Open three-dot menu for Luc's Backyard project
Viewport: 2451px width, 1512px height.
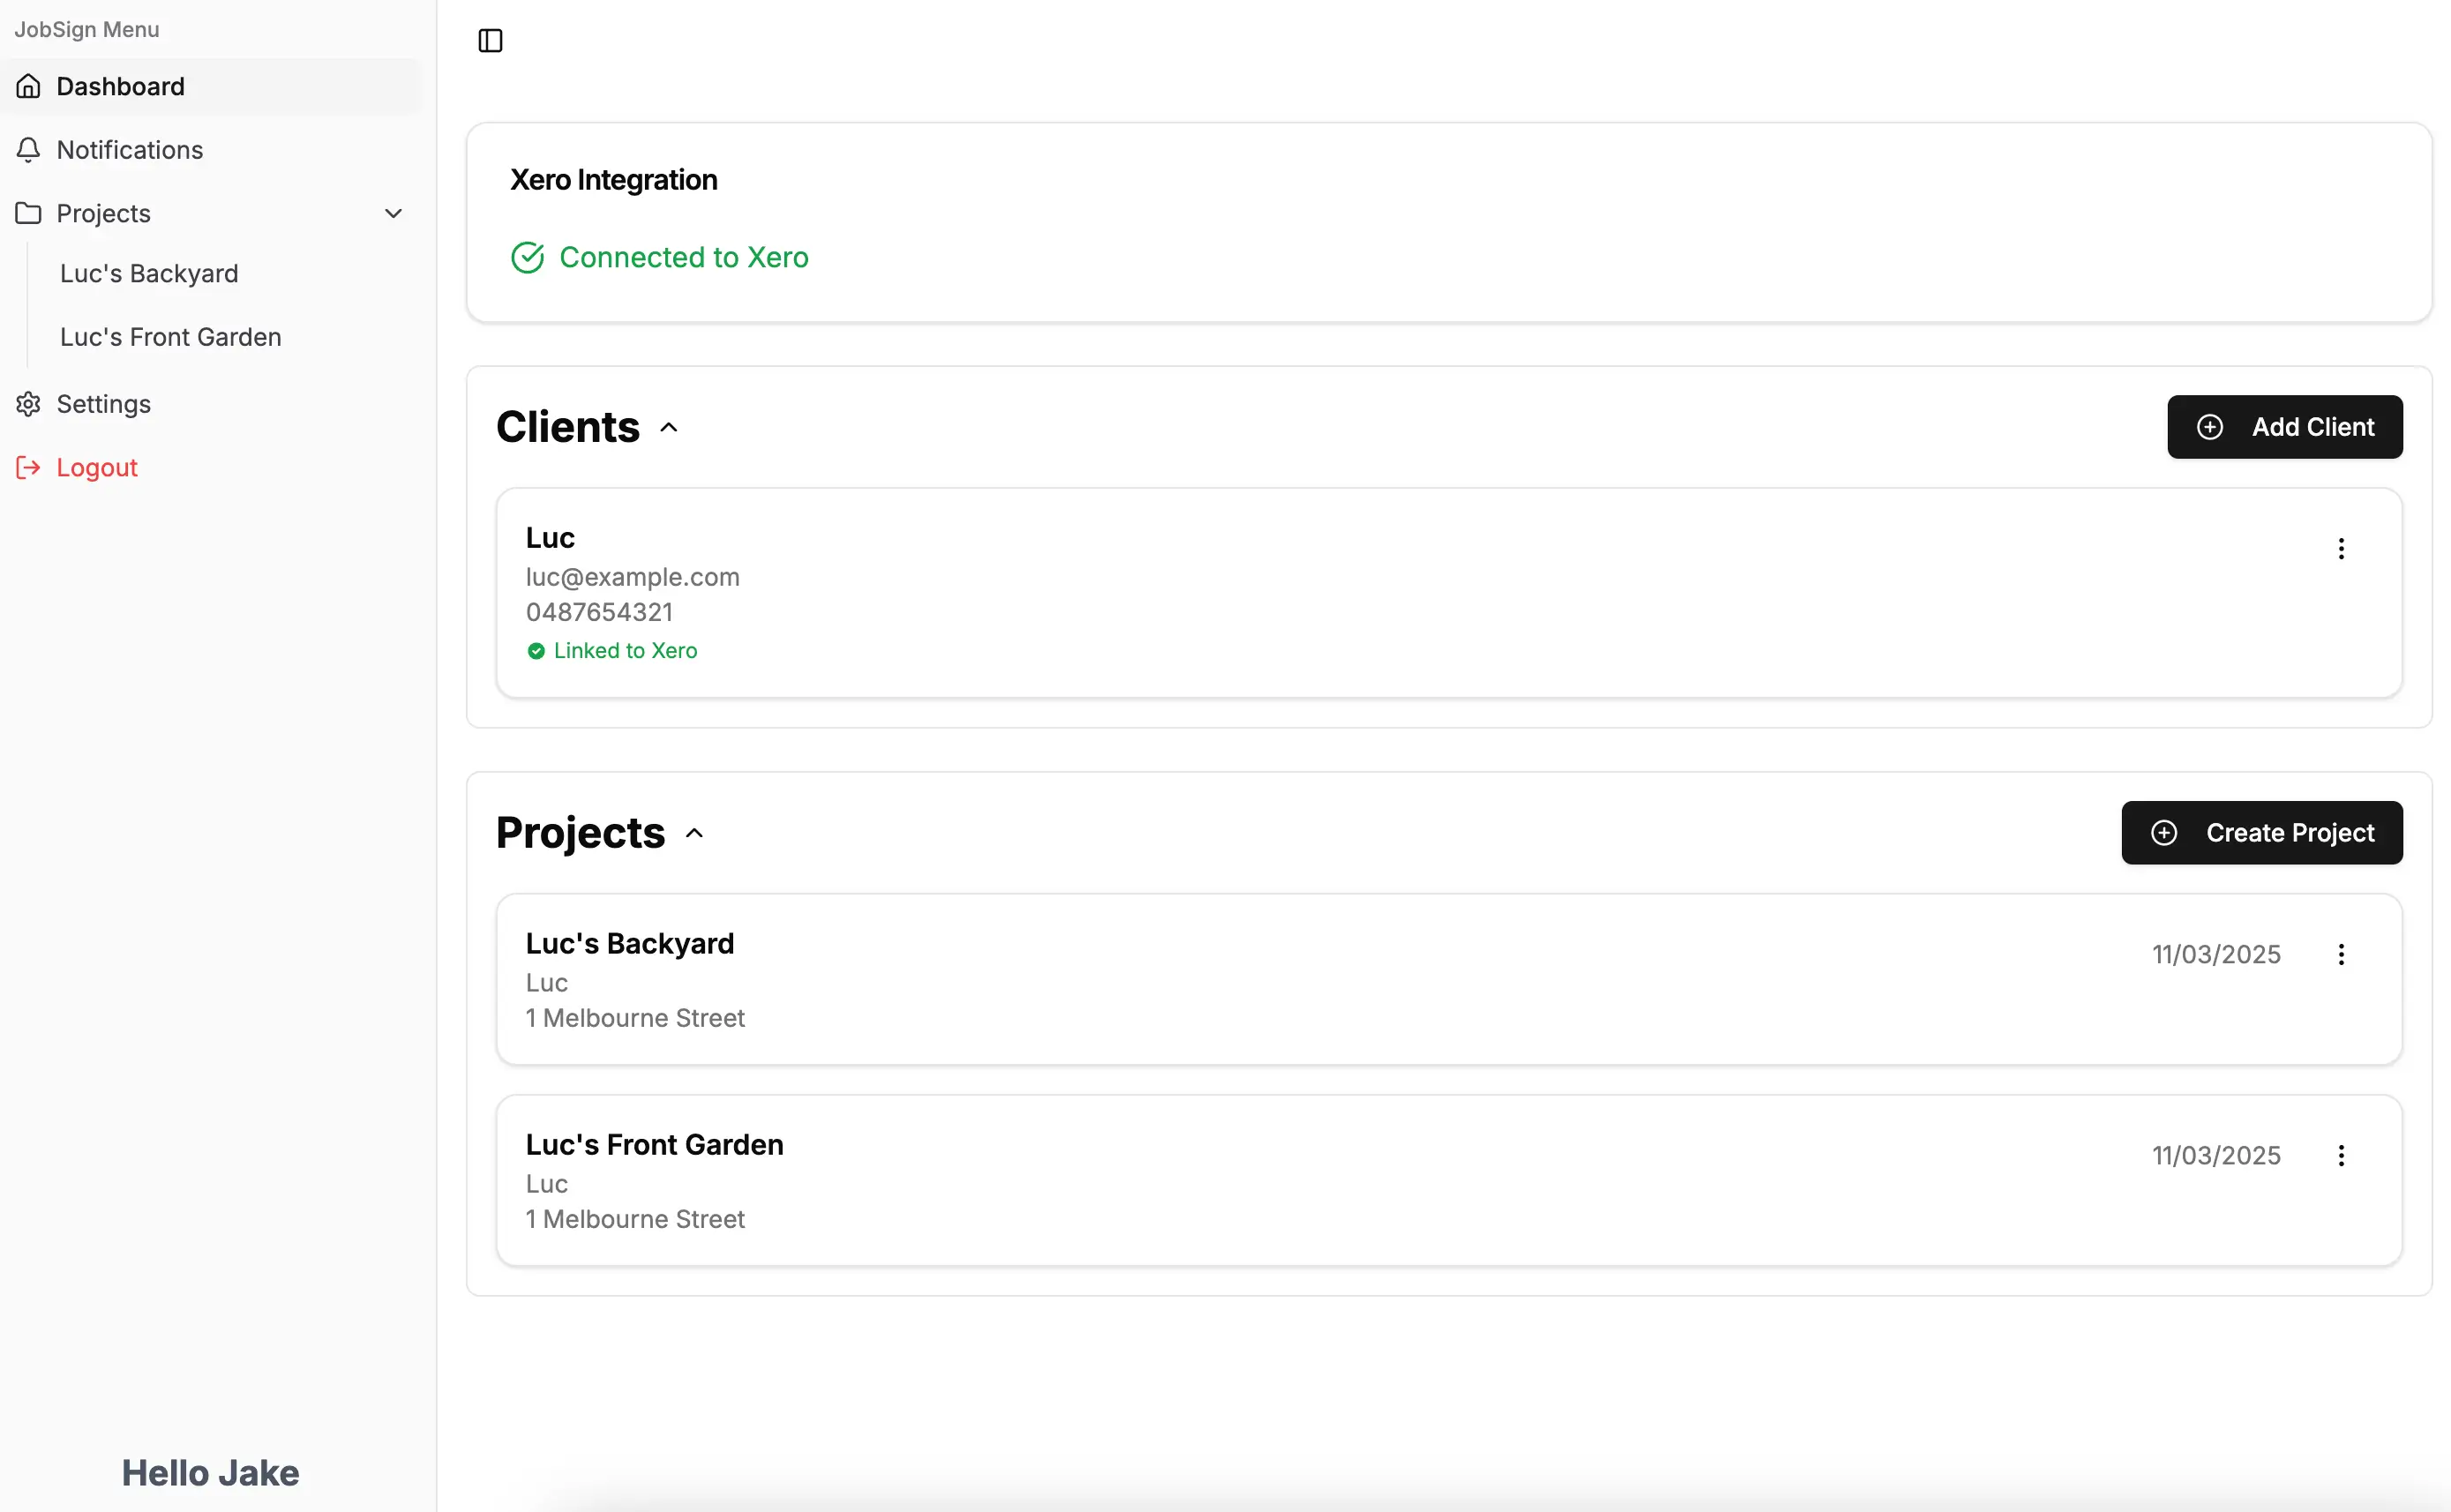pyautogui.click(x=2340, y=954)
